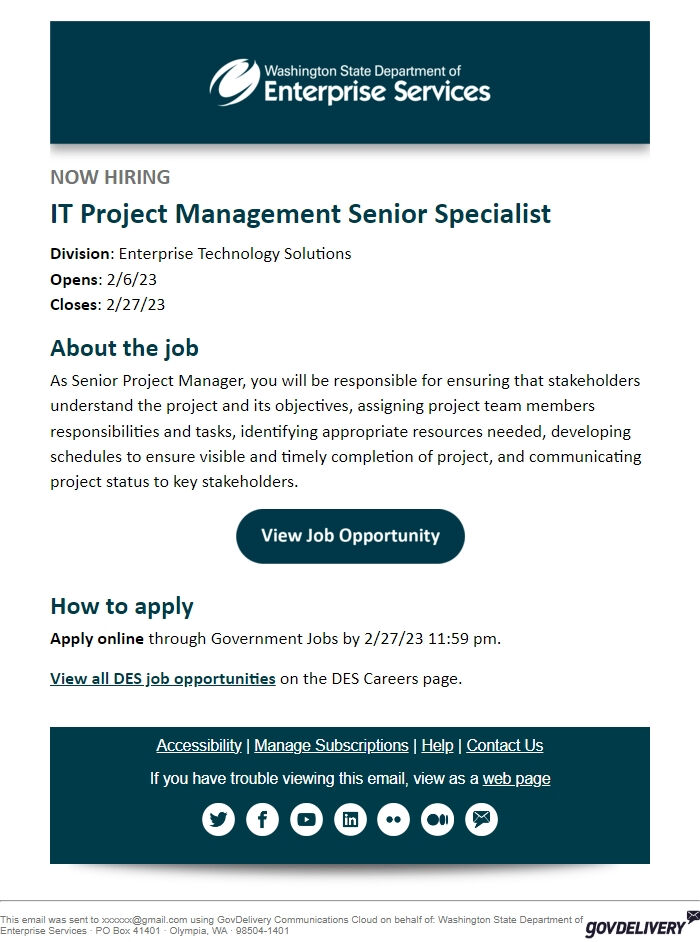The height and width of the screenshot is (942, 700).
Task: Visit the LinkedIn icon link
Action: pos(350,820)
